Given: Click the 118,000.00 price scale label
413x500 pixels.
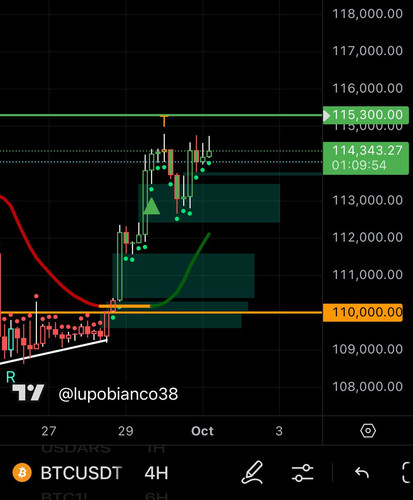Looking at the screenshot, I should tap(368, 14).
